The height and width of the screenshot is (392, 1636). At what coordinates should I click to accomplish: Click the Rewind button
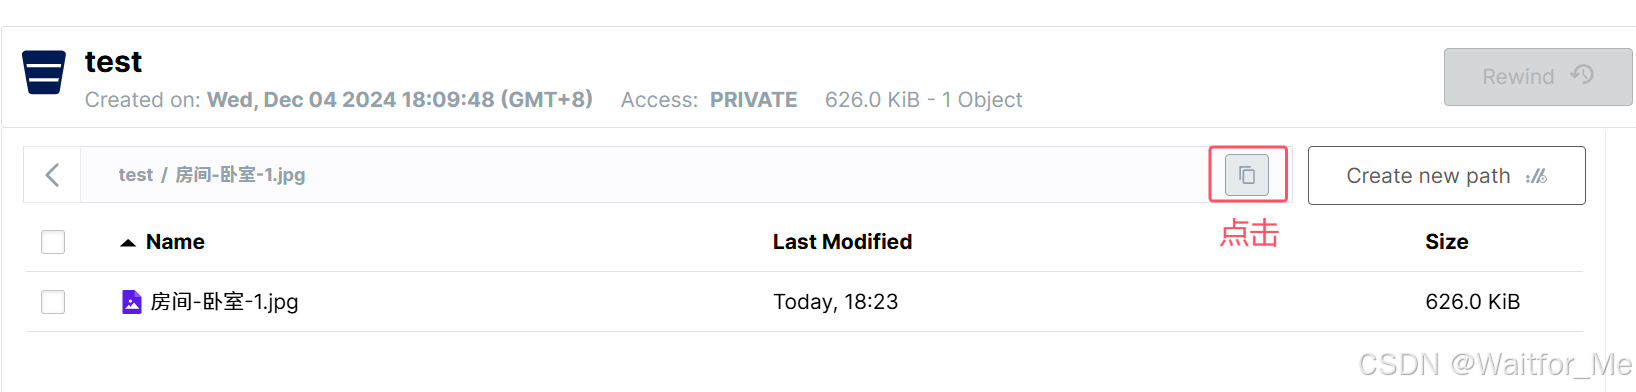point(1538,77)
